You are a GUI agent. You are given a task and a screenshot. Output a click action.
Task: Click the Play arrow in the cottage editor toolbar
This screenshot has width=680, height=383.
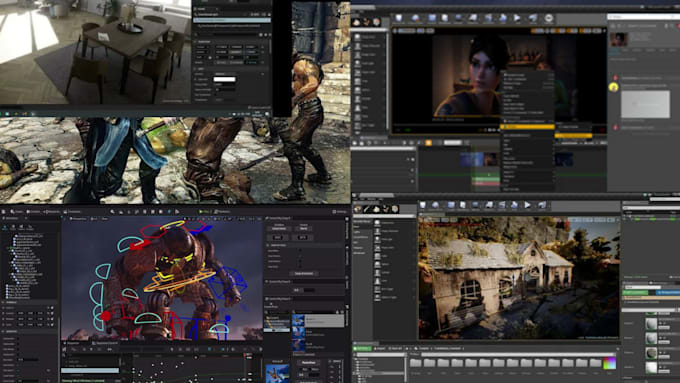(x=527, y=205)
